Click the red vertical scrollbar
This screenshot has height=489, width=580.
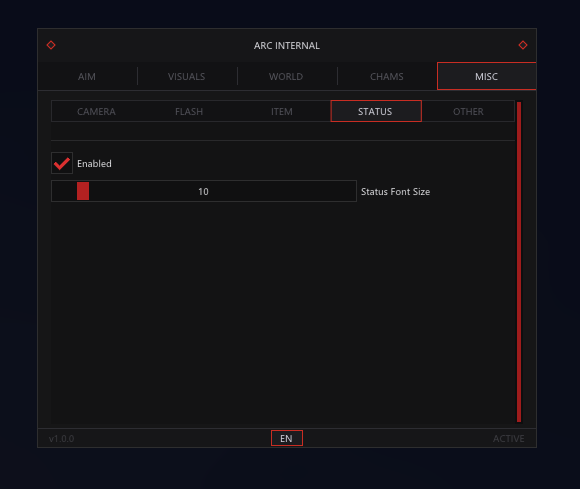(519, 262)
